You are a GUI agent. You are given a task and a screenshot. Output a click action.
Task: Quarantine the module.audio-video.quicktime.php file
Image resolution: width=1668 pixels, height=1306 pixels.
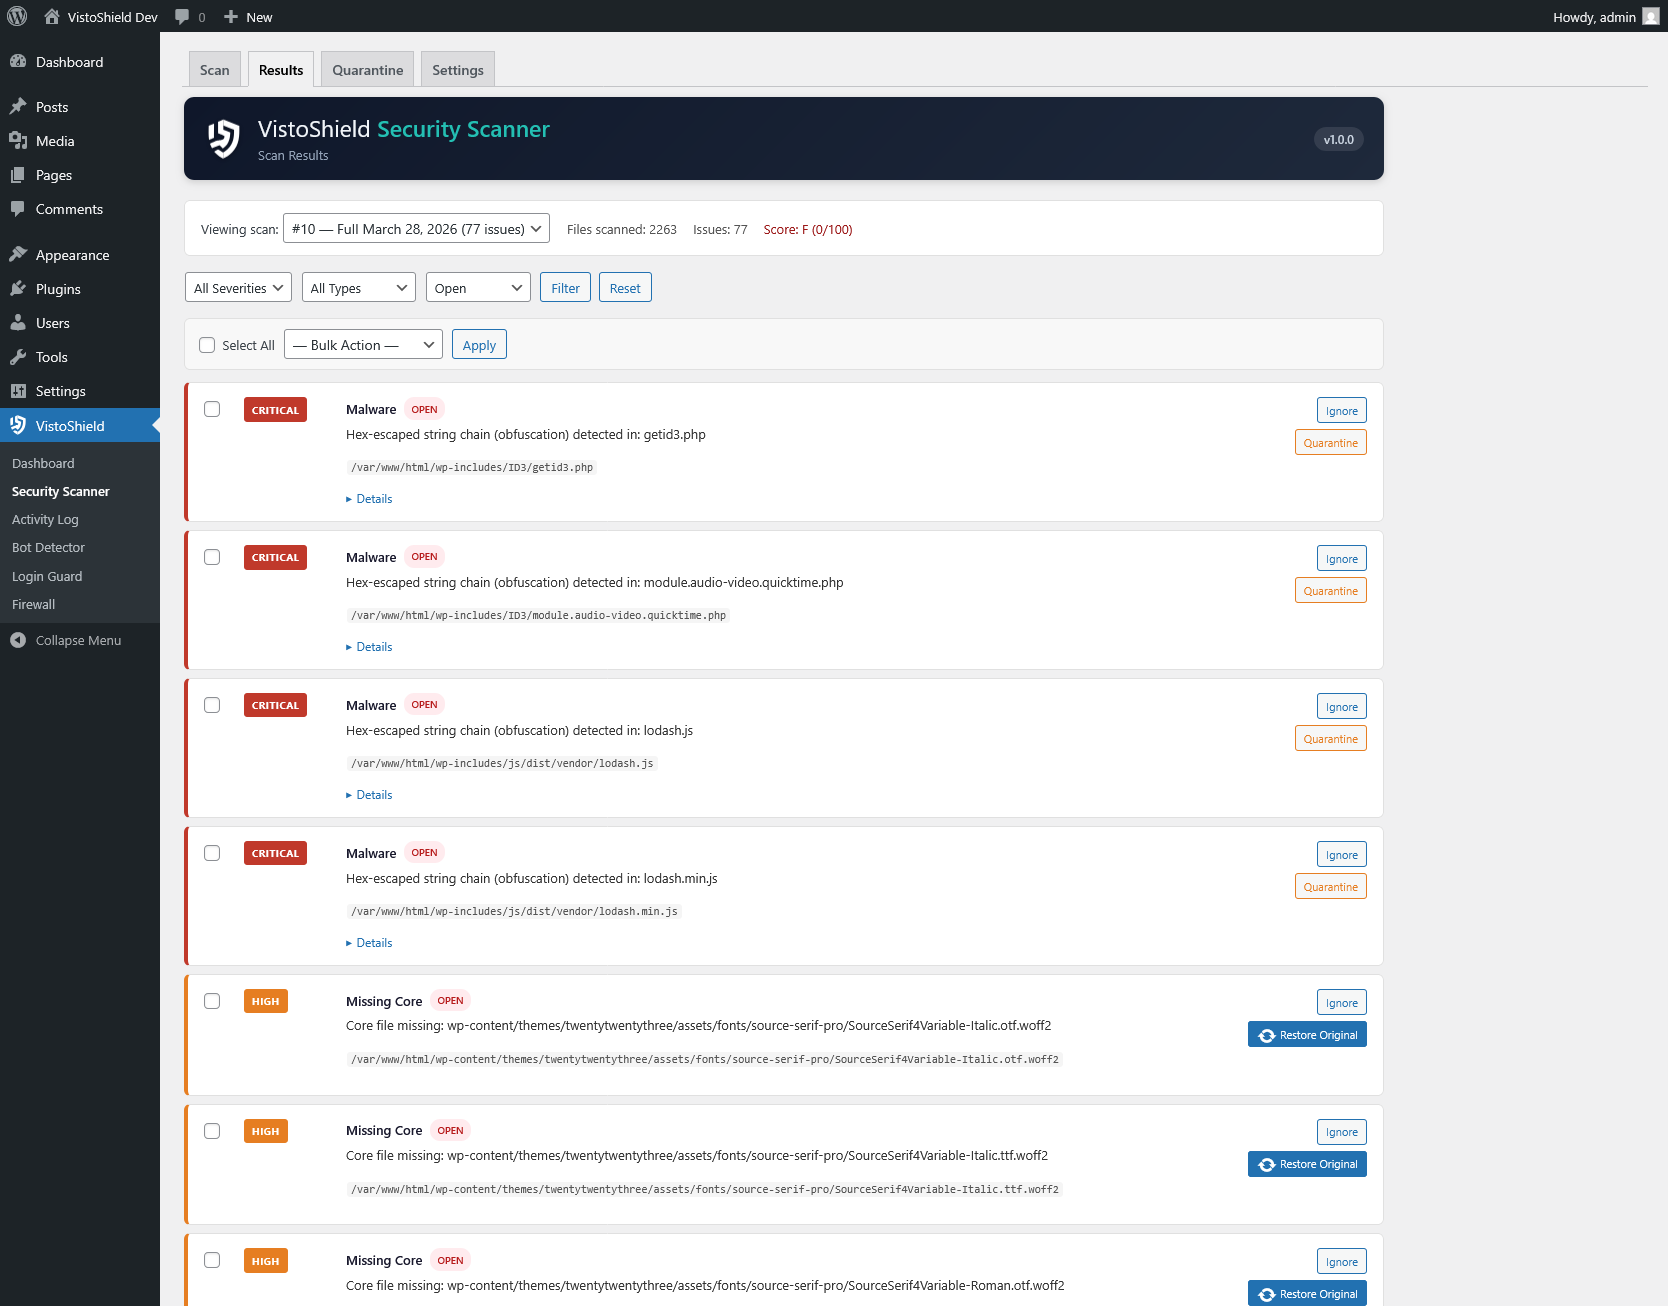(1330, 591)
